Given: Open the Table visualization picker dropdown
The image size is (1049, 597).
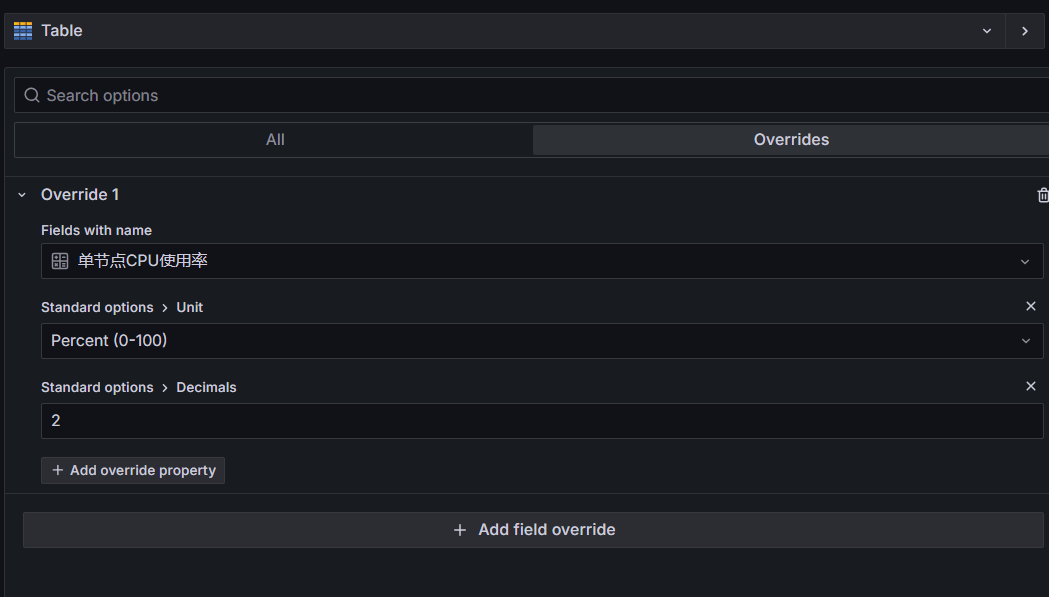Looking at the screenshot, I should (986, 31).
